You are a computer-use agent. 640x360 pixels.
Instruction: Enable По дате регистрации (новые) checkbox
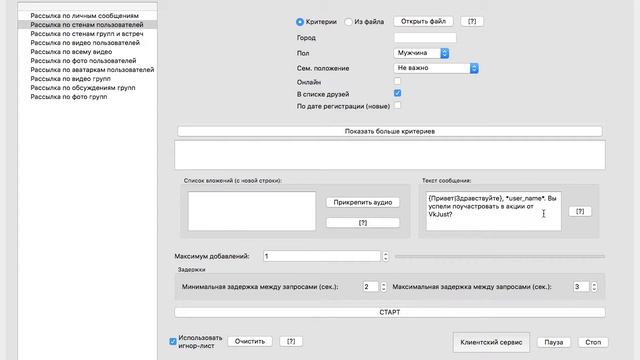[398, 105]
